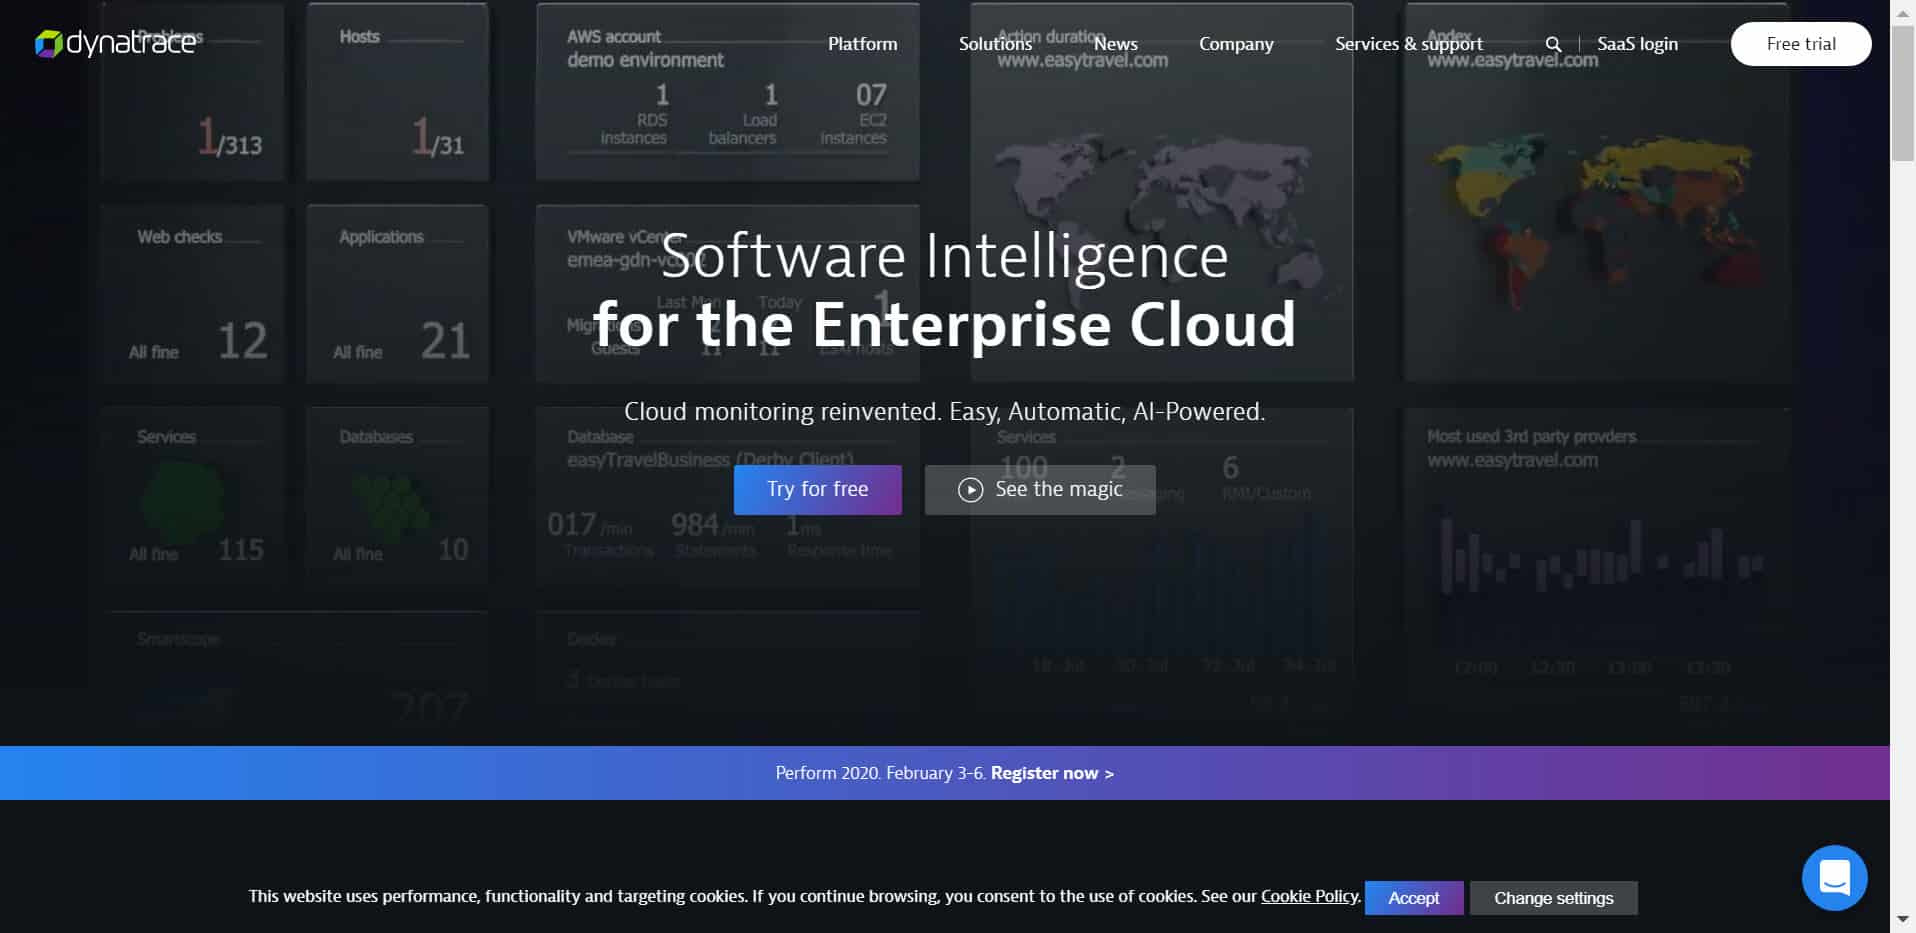
Task: Open the Cookie Policy link
Action: click(1309, 896)
